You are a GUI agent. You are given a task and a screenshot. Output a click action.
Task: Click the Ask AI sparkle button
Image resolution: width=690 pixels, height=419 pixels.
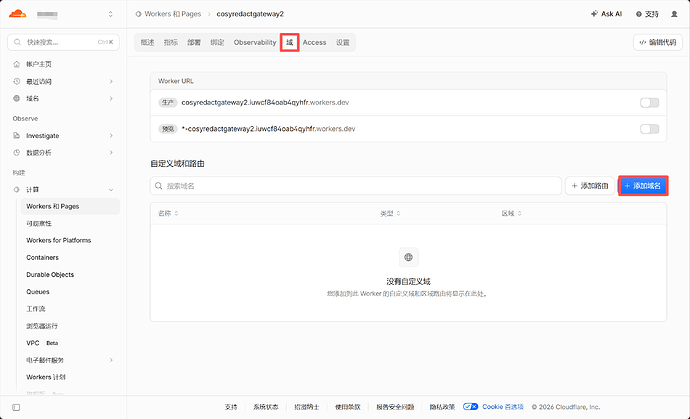click(606, 14)
